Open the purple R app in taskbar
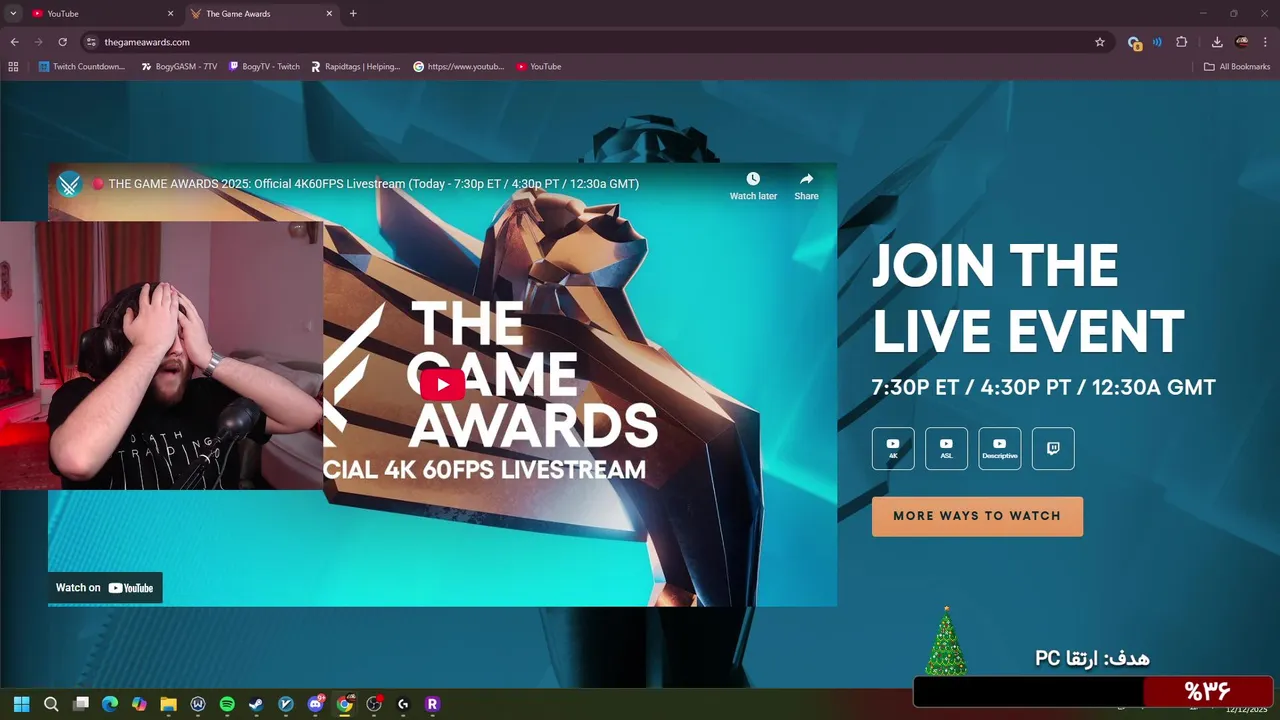Viewport: 1280px width, 720px height. (x=432, y=704)
